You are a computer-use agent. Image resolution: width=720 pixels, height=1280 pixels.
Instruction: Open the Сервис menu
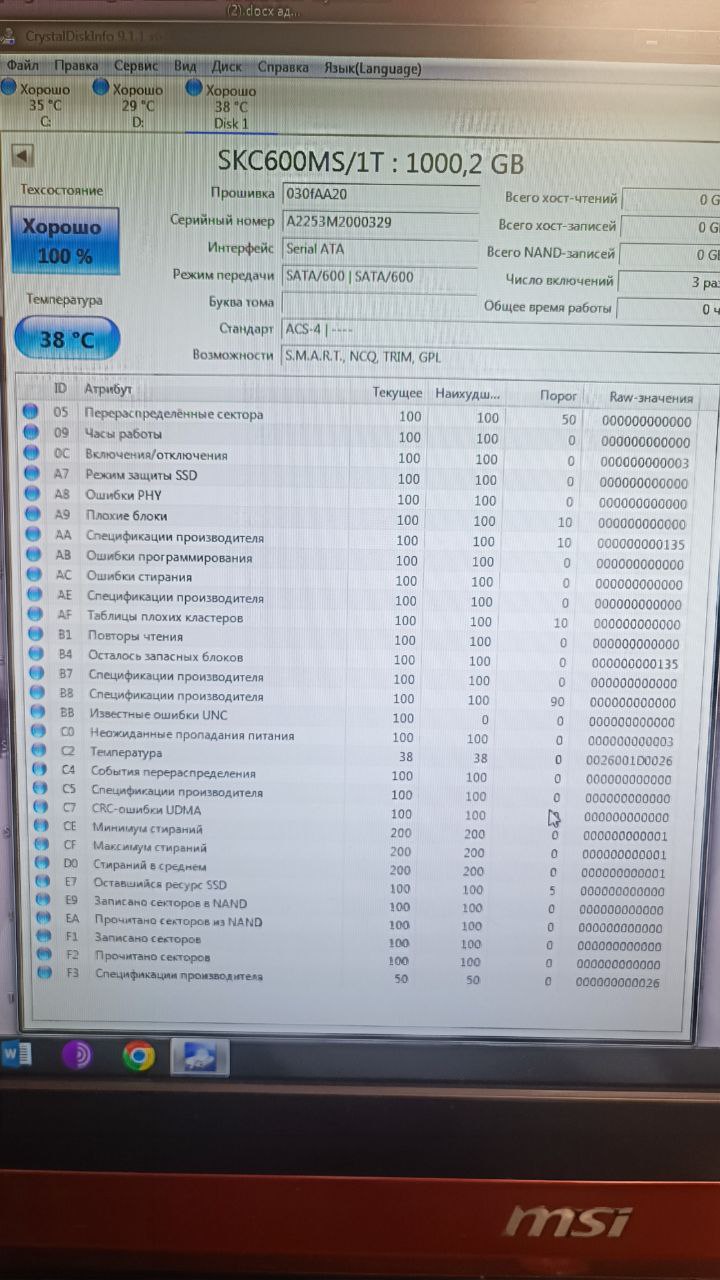136,66
